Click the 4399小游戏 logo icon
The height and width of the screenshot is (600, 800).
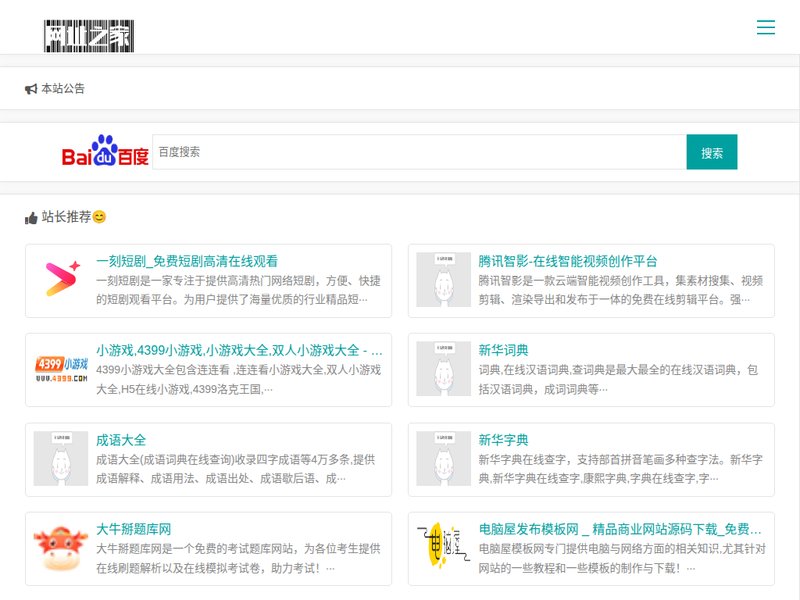[61, 369]
